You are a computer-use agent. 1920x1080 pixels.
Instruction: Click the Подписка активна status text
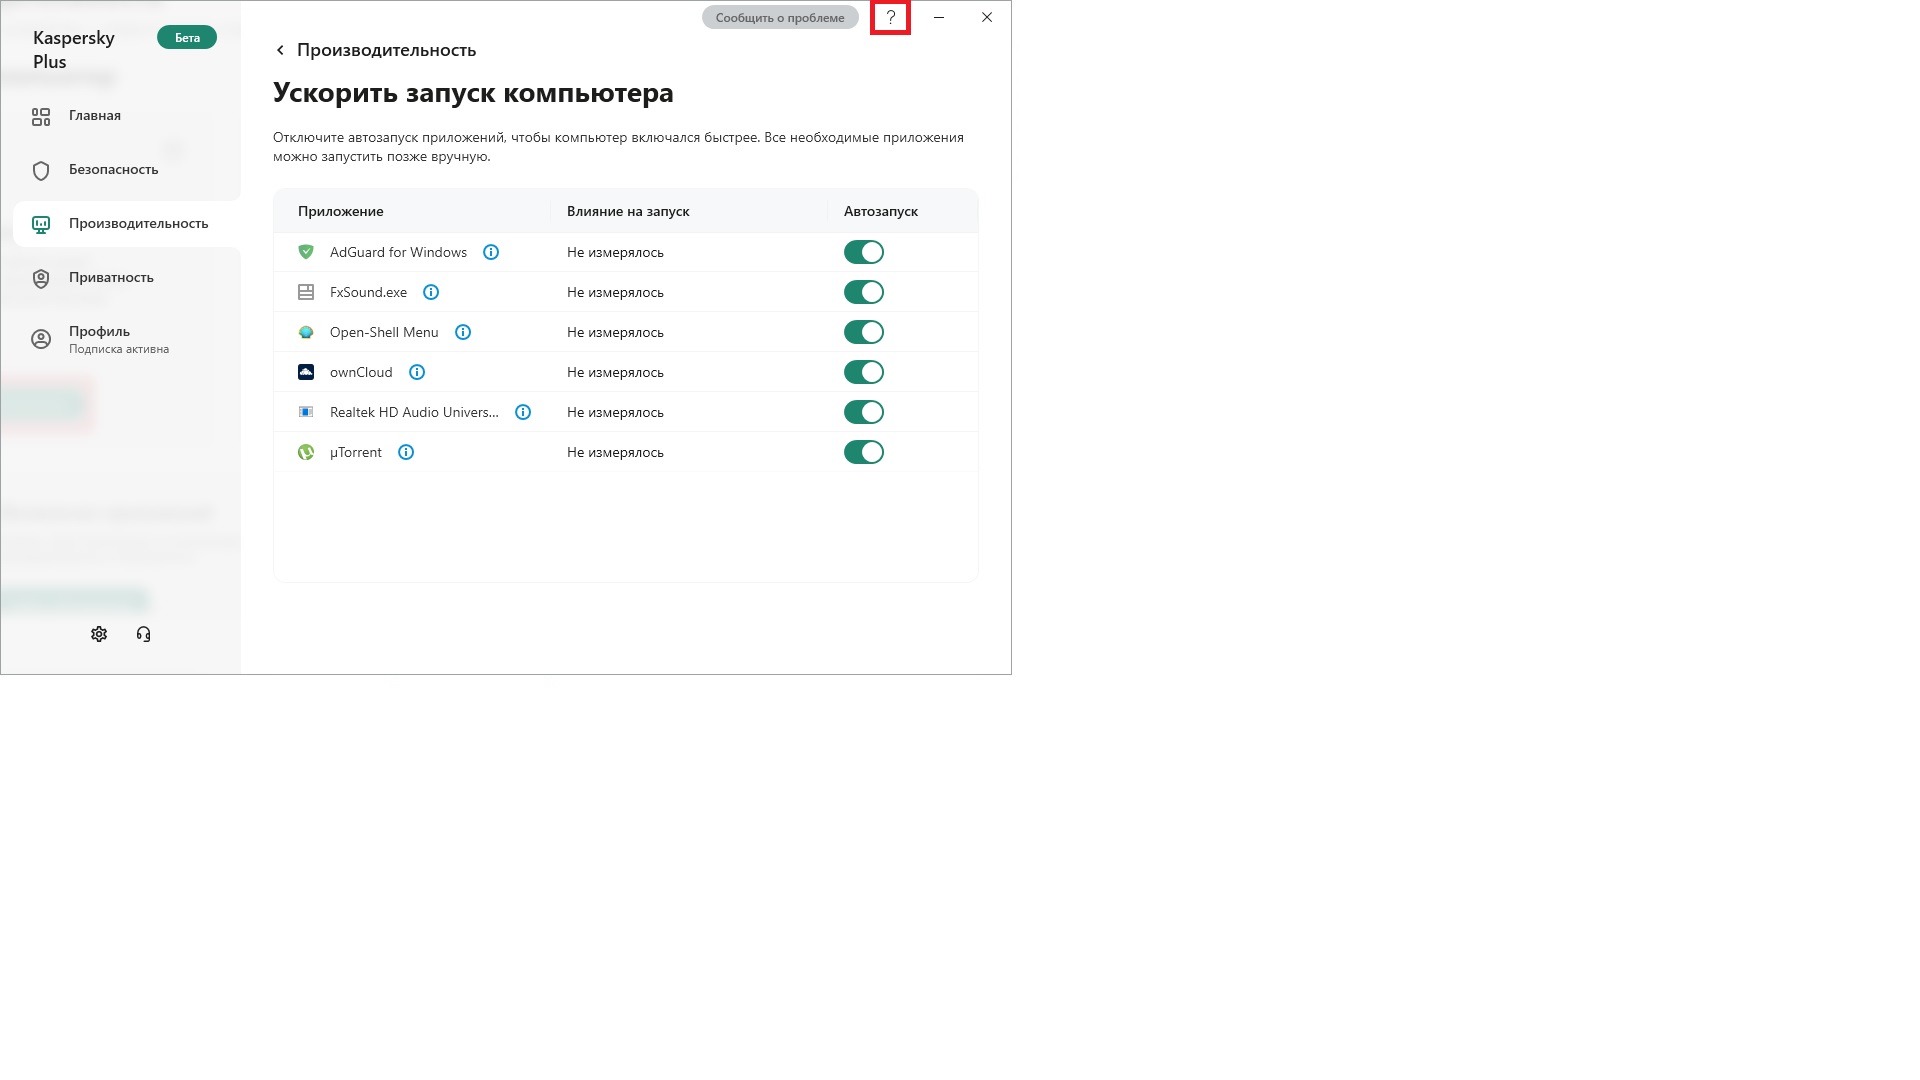point(119,349)
